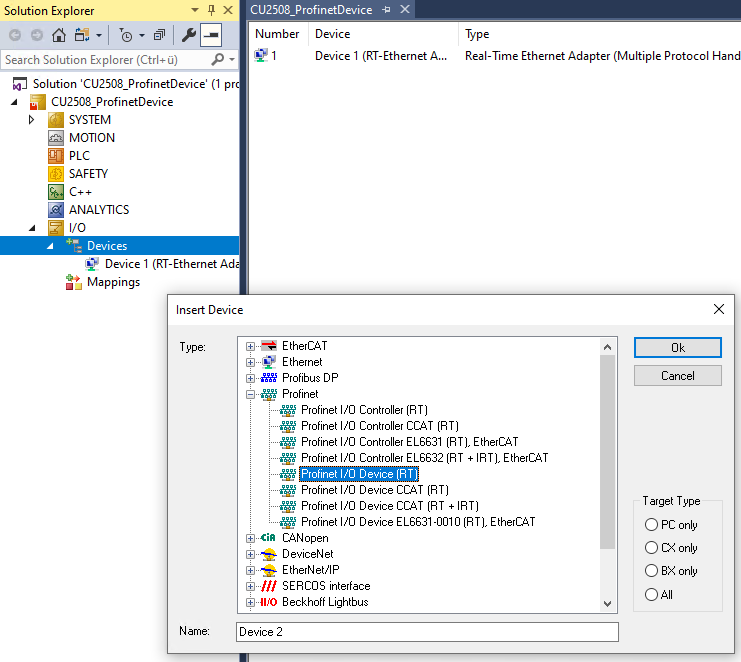
Task: Select the C++ node in the tree
Action: pos(80,192)
